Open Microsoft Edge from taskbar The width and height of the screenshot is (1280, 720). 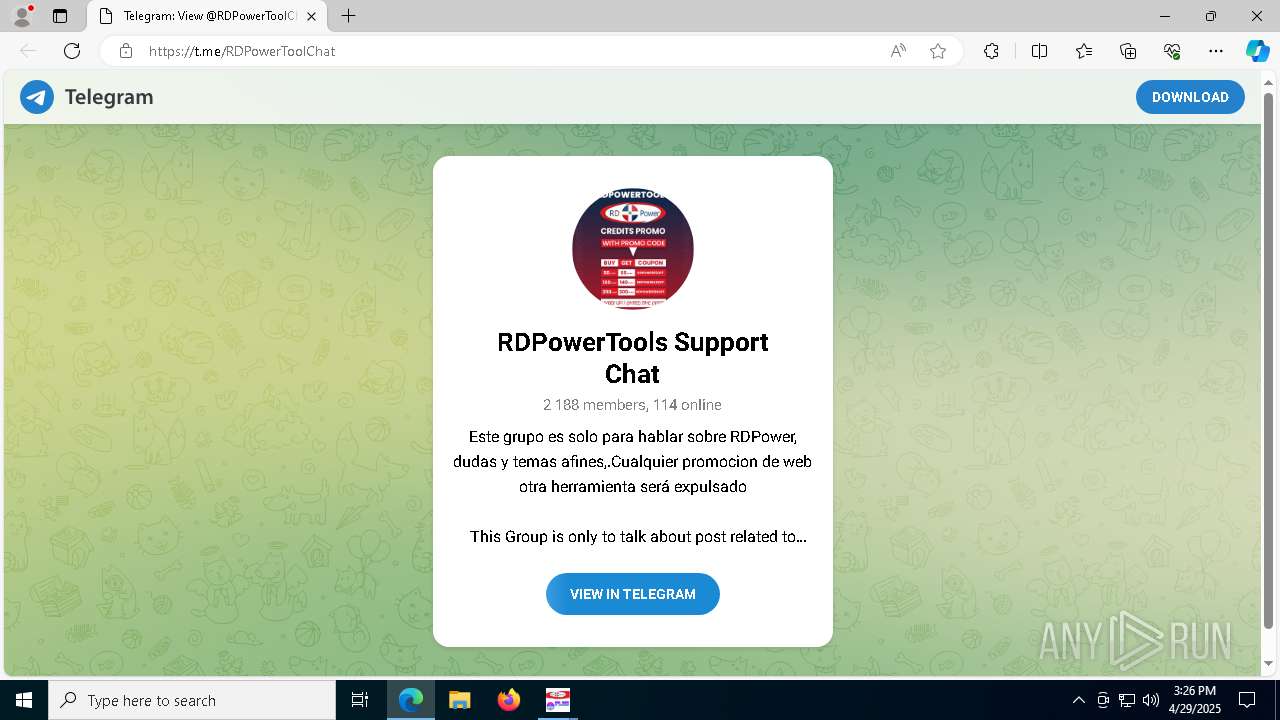(411, 700)
